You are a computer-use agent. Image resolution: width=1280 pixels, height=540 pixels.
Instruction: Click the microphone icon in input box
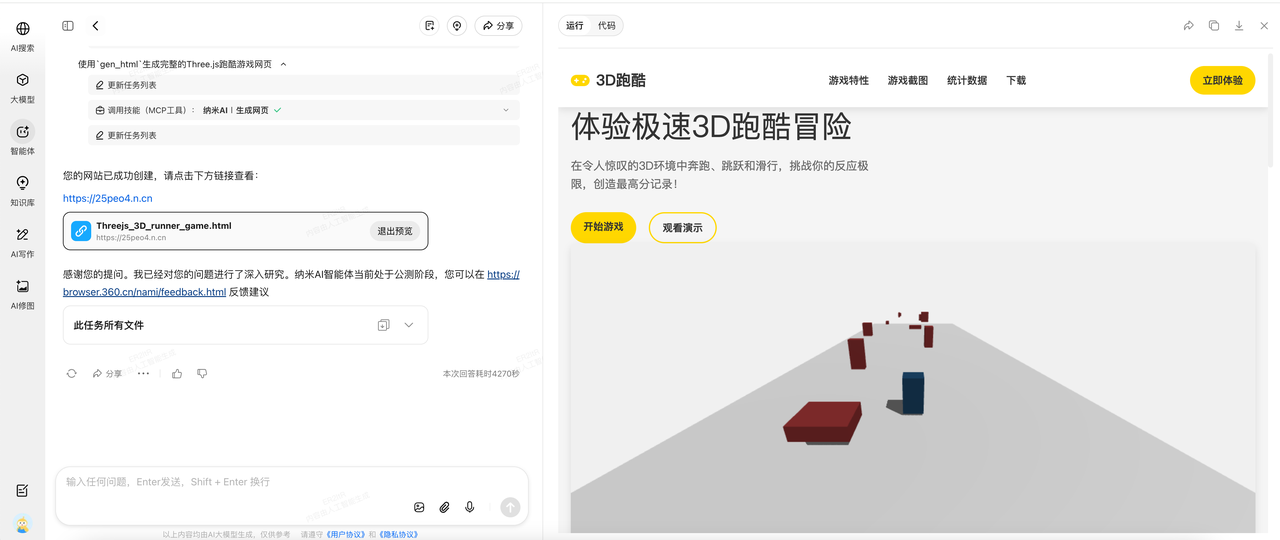[469, 507]
